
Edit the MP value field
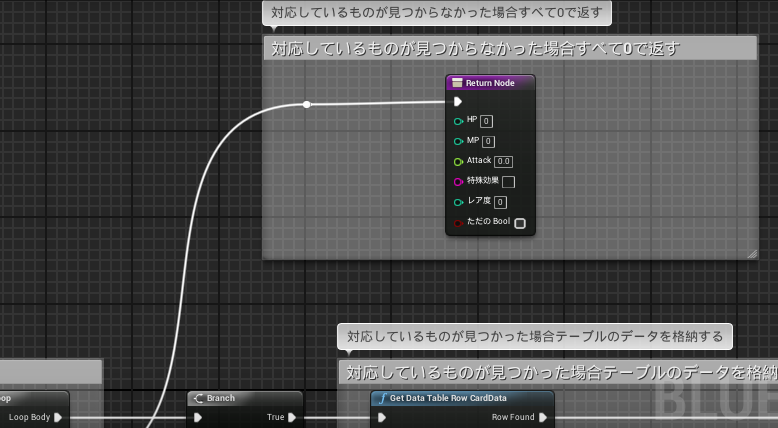pos(488,141)
